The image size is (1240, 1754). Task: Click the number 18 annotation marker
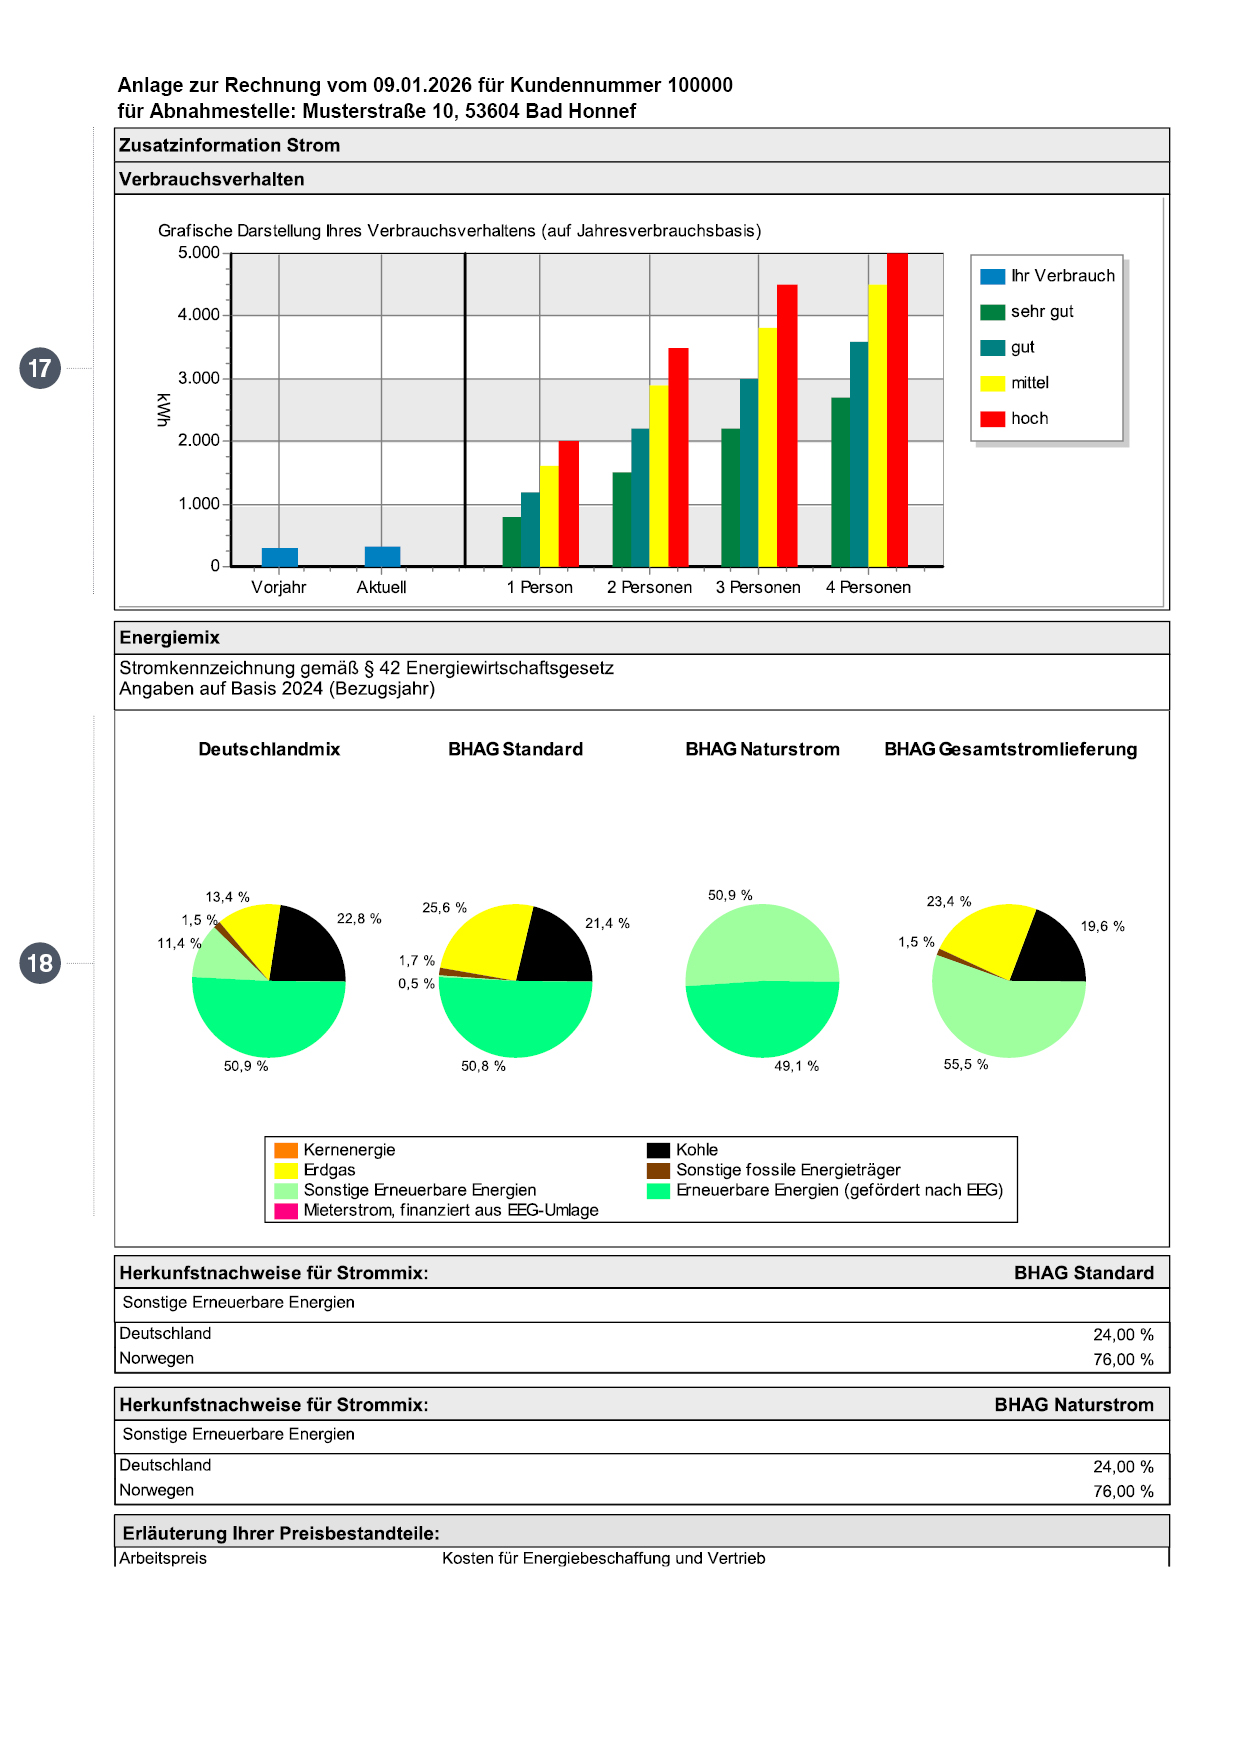coord(40,963)
